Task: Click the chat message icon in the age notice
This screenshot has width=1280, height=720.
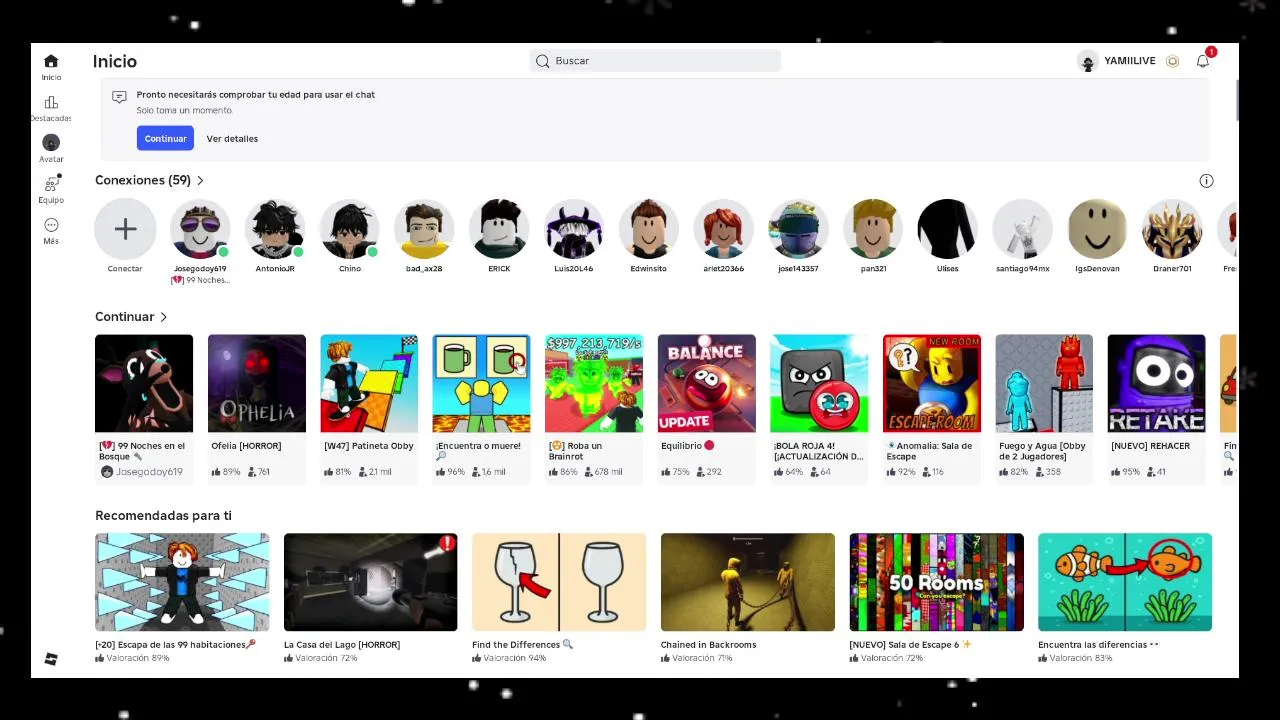Action: point(119,97)
